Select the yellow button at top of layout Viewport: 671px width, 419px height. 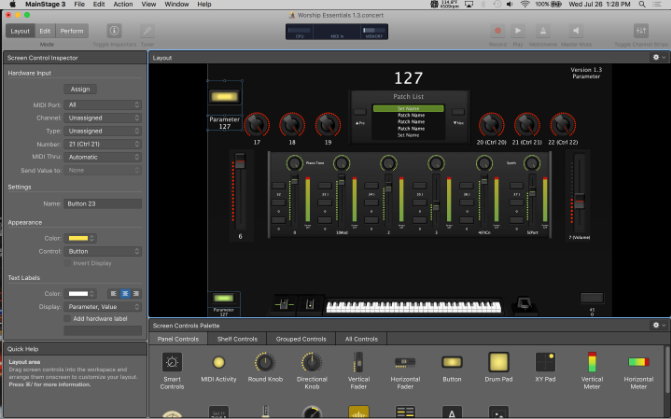click(225, 96)
